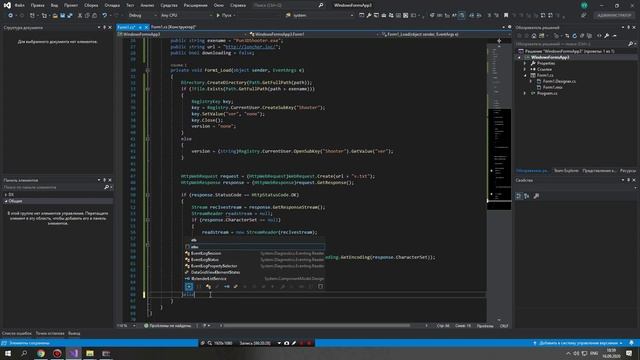The width and height of the screenshot is (640, 360).
Task: Open the Сборка menu
Action: point(91,5)
